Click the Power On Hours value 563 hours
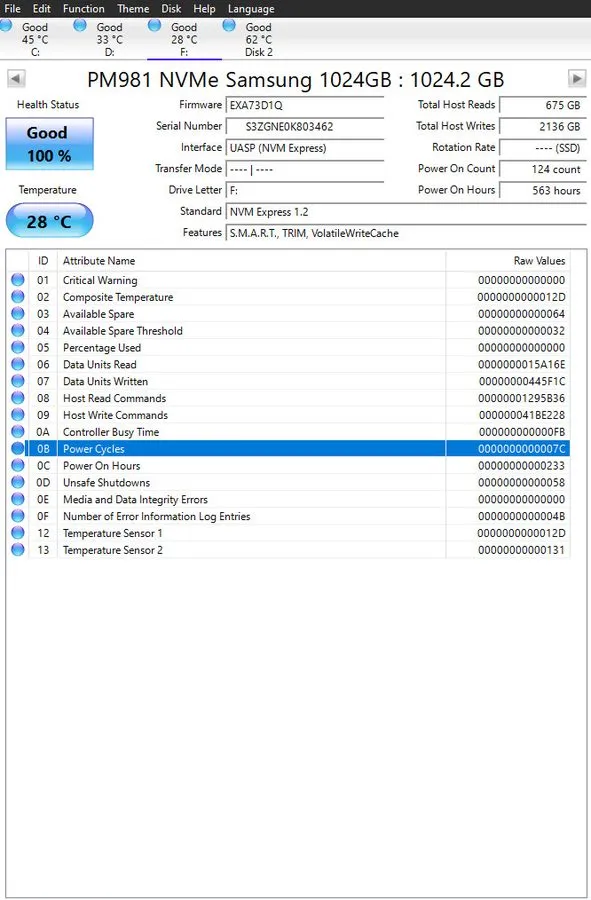This screenshot has width=591, height=900. (543, 191)
